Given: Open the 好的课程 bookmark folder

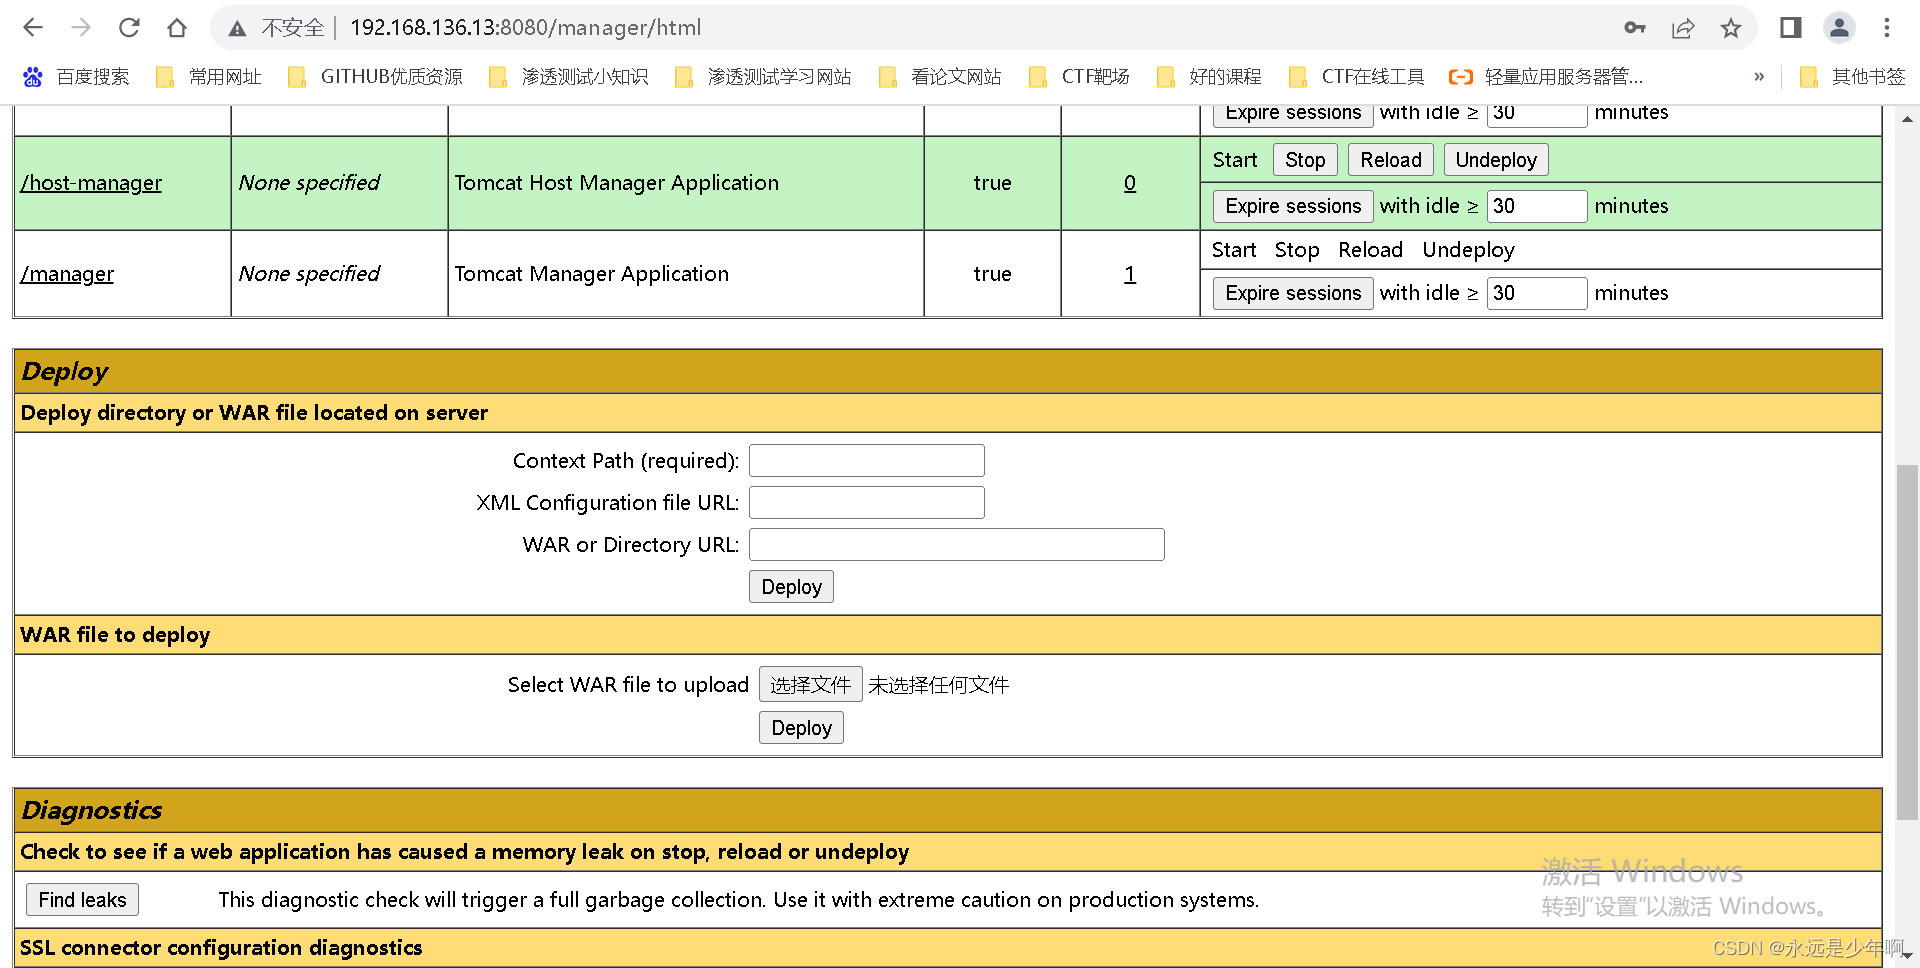Looking at the screenshot, I should click(1209, 77).
